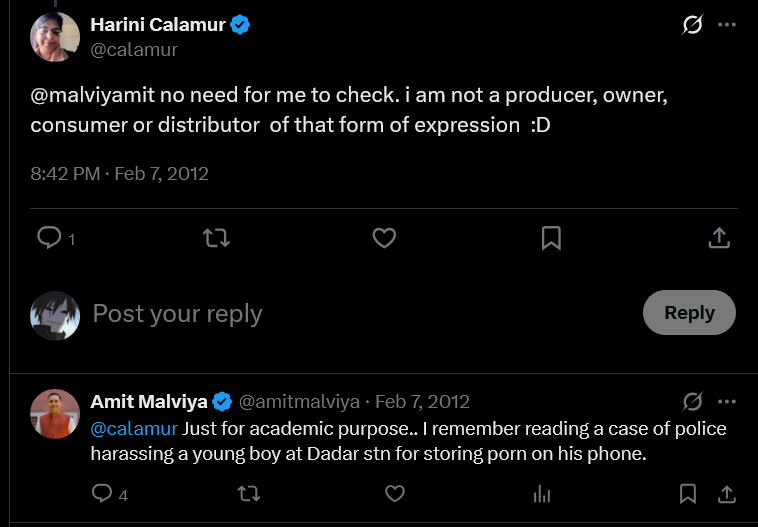This screenshot has height=527, width=758.
Task: Open more options on Harini Calamur's tweet
Action: coord(727,25)
